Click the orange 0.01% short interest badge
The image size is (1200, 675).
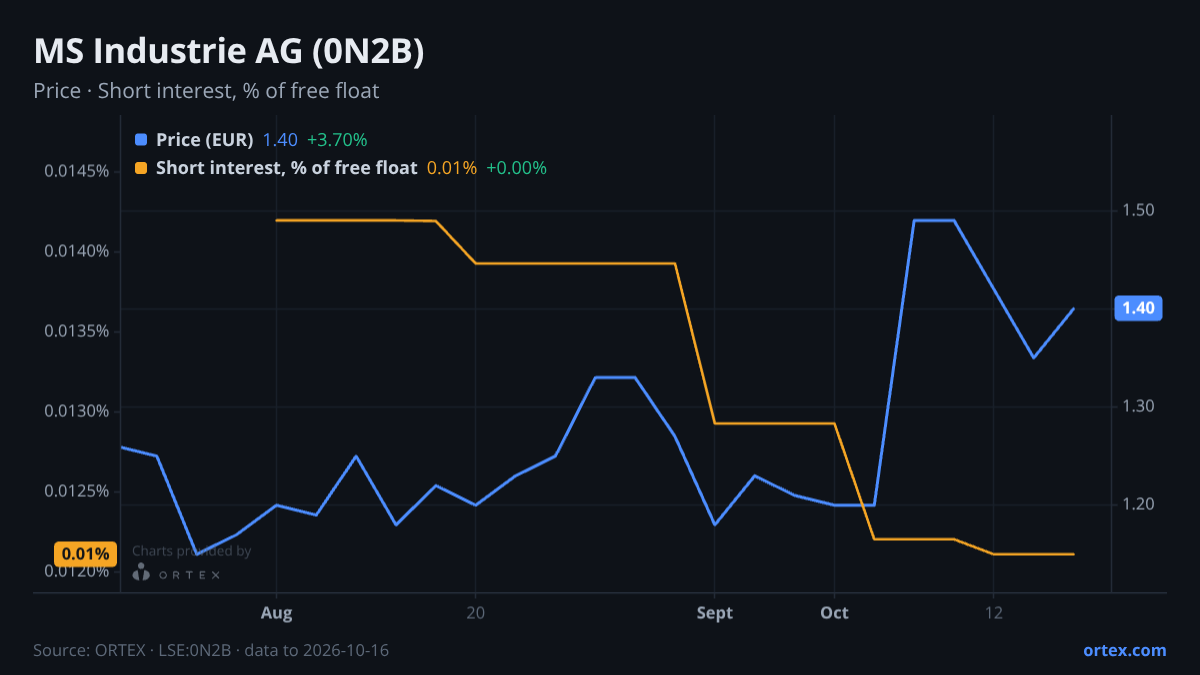(x=85, y=553)
